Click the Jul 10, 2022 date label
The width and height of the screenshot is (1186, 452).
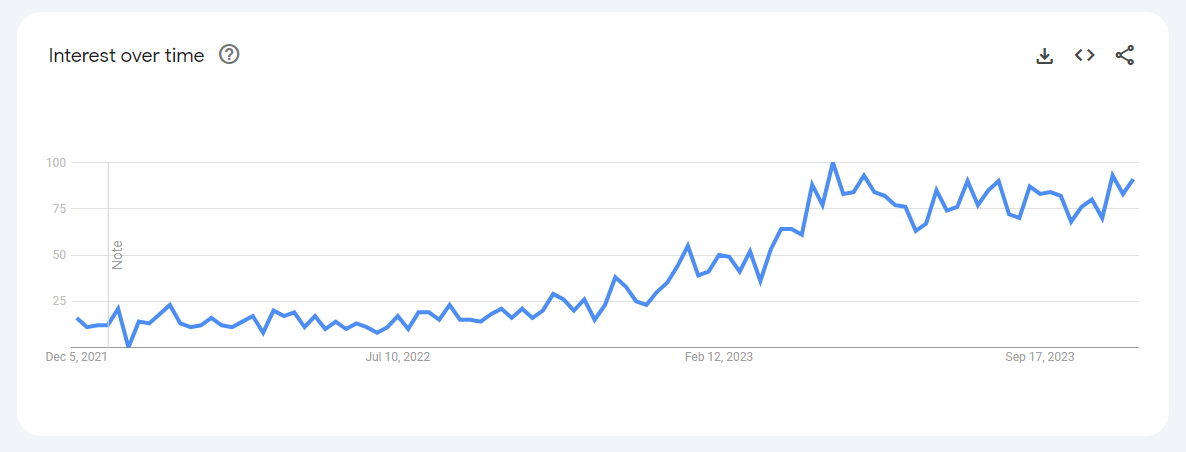click(x=398, y=358)
